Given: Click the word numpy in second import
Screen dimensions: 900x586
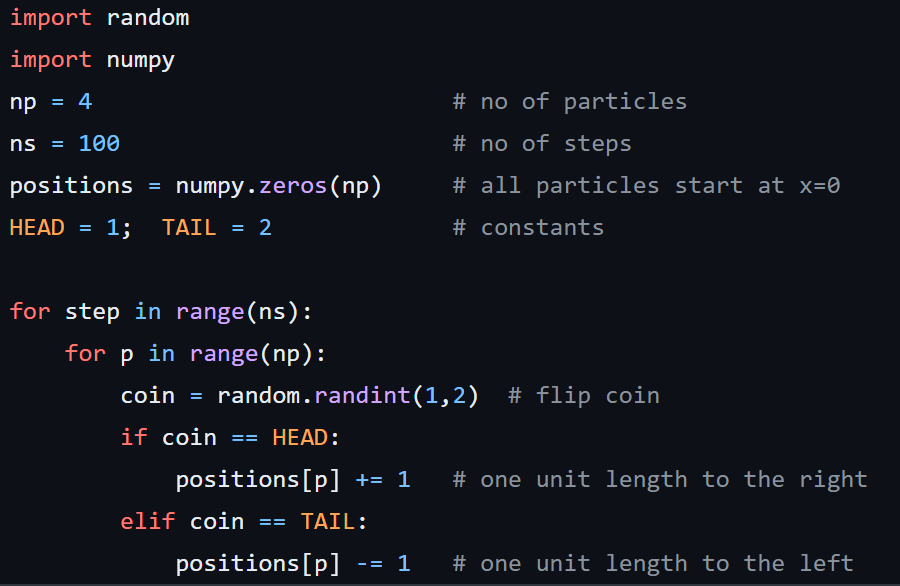Looking at the screenshot, I should pos(141,60).
